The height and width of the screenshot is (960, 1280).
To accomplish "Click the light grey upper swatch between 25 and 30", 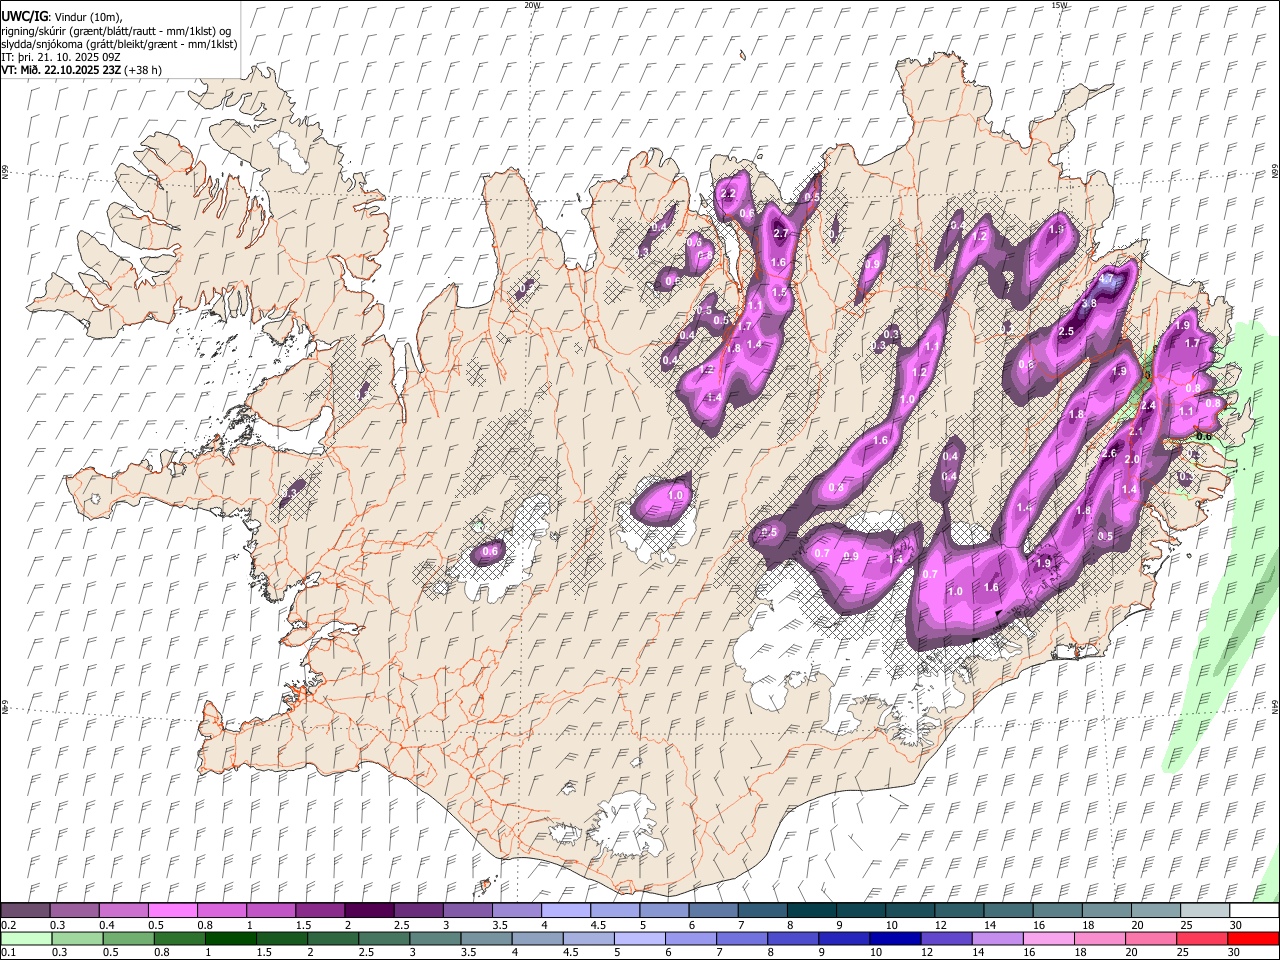I will (1203, 911).
